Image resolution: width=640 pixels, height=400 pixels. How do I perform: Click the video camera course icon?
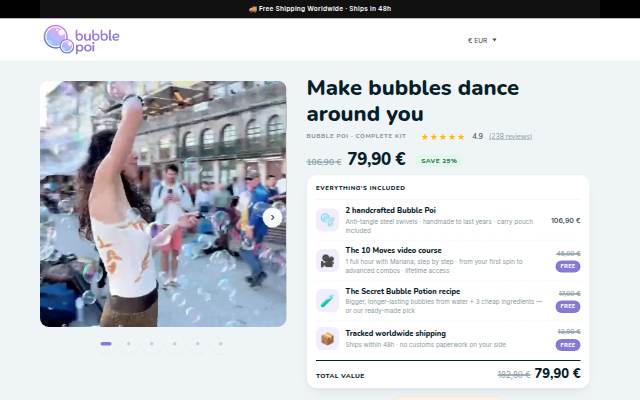(x=327, y=260)
